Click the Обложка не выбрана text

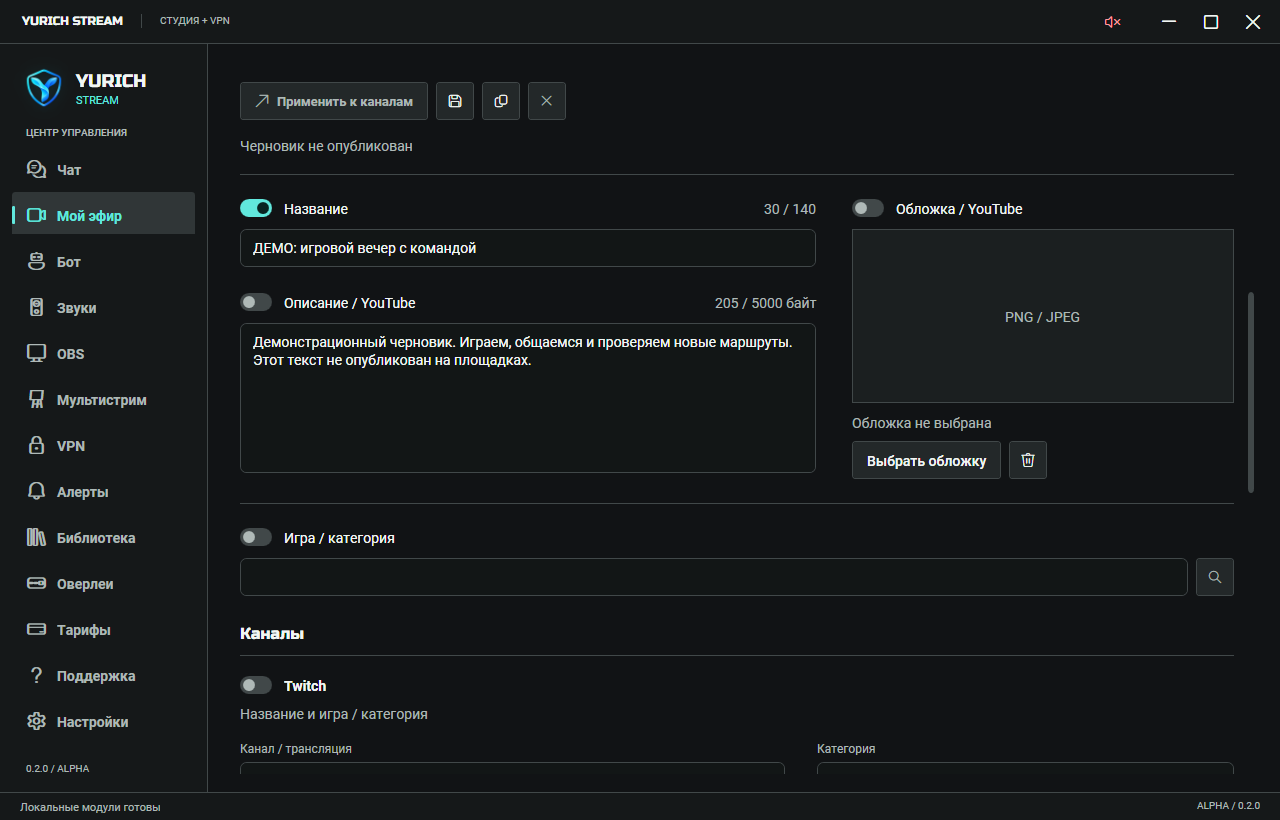click(x=922, y=423)
